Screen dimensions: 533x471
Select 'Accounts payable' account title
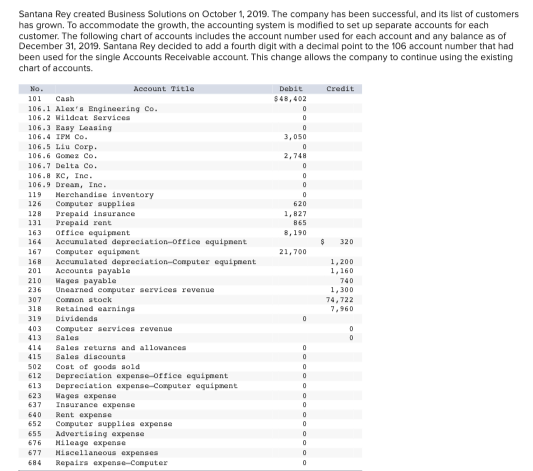coord(93,271)
